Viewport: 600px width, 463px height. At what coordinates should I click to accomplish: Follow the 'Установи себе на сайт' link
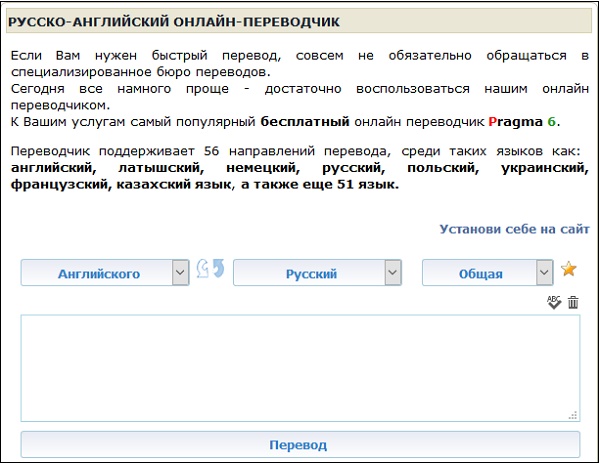point(514,229)
